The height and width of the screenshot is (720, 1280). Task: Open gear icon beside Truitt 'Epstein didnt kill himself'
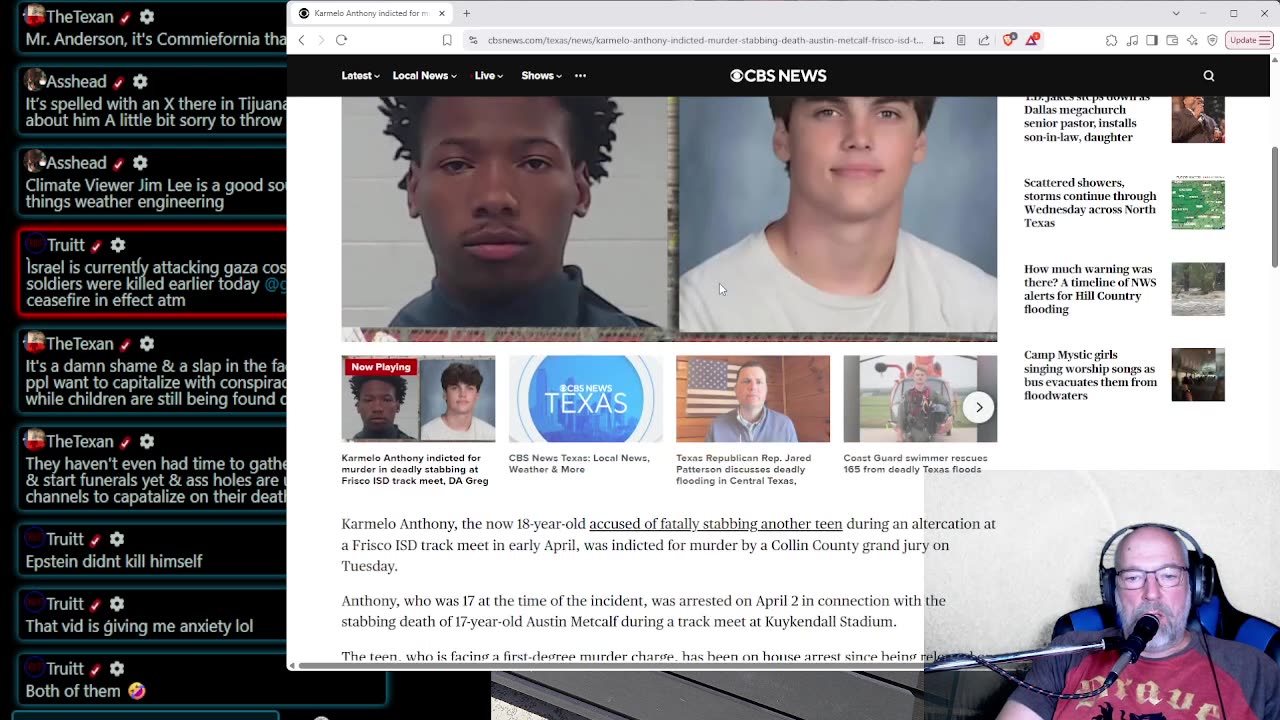(x=117, y=539)
